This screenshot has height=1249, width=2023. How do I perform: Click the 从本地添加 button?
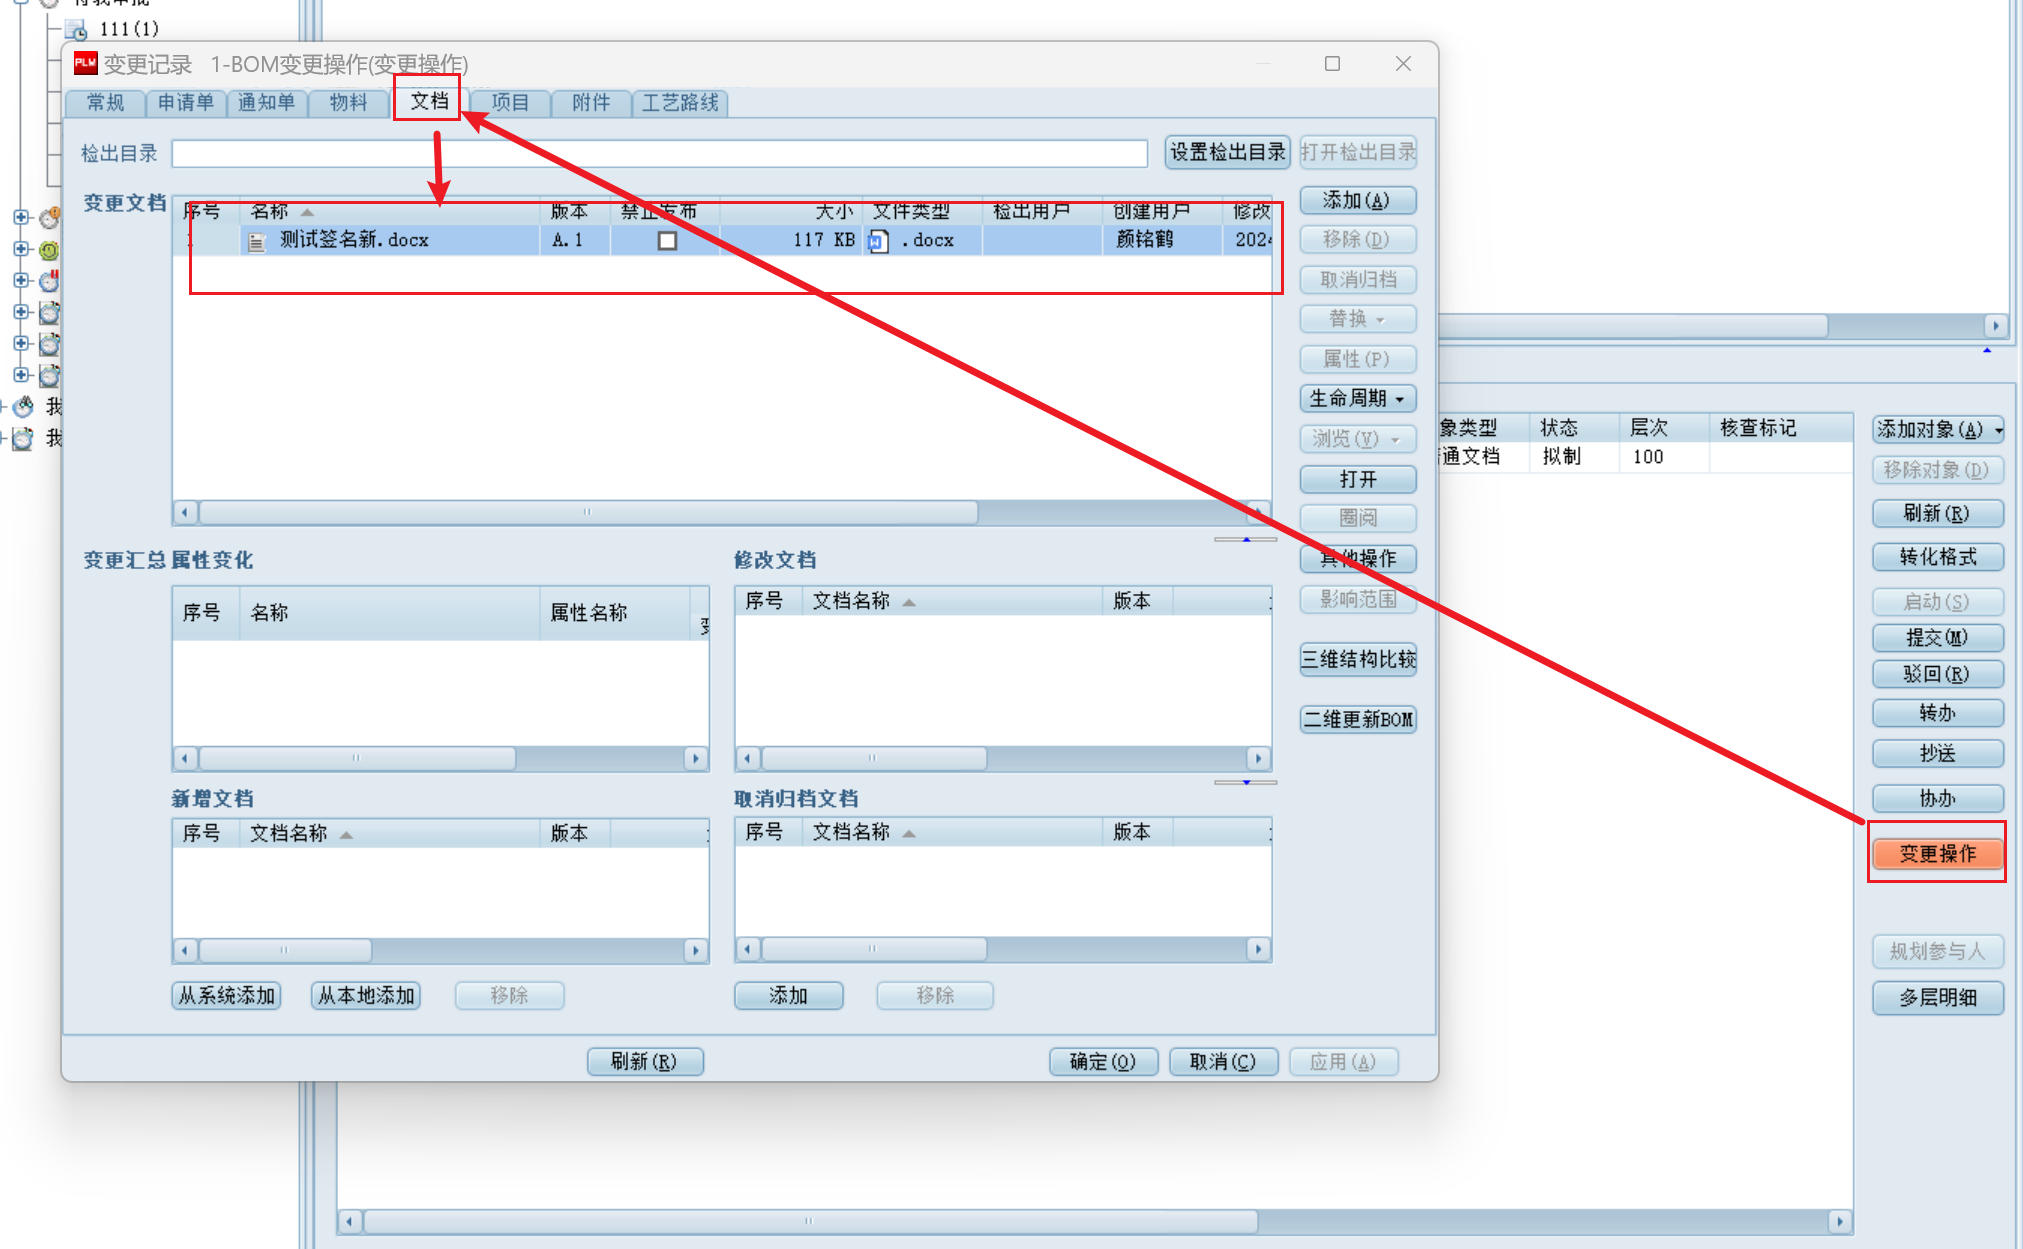(x=366, y=996)
